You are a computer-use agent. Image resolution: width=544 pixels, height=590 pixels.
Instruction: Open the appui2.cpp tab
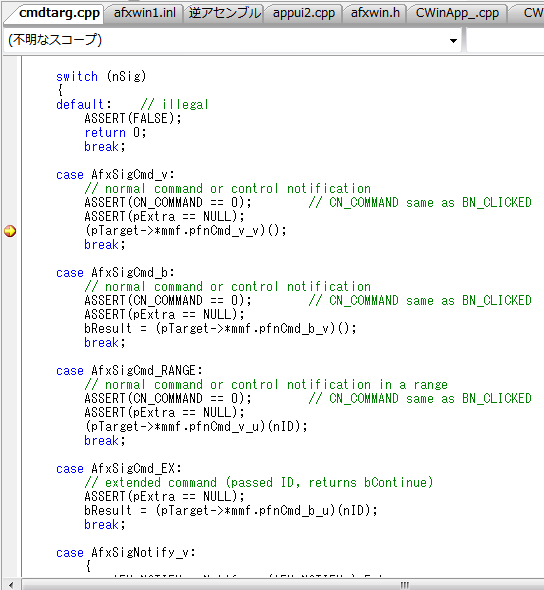click(x=304, y=13)
